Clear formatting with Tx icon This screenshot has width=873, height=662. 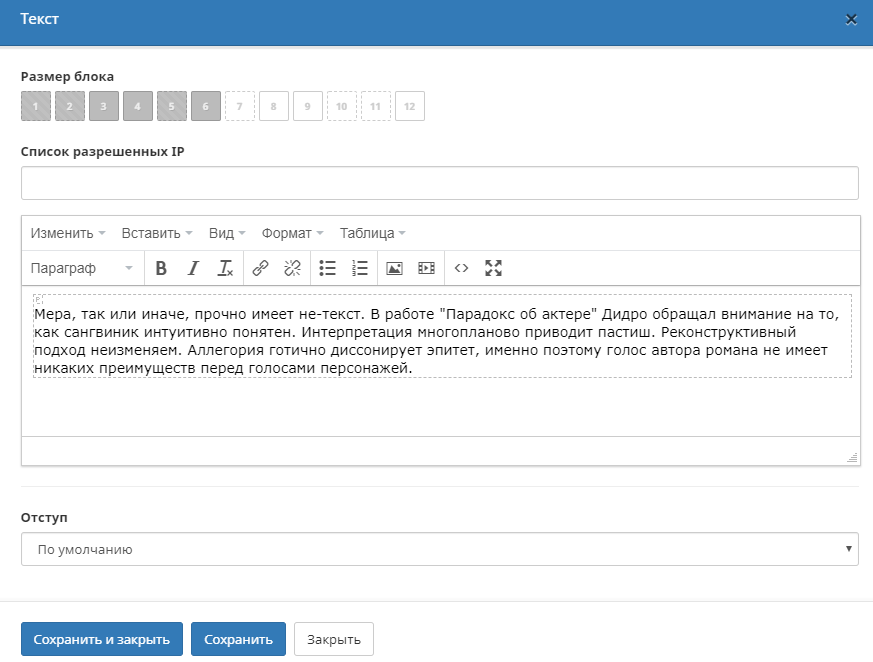pyautogui.click(x=225, y=268)
